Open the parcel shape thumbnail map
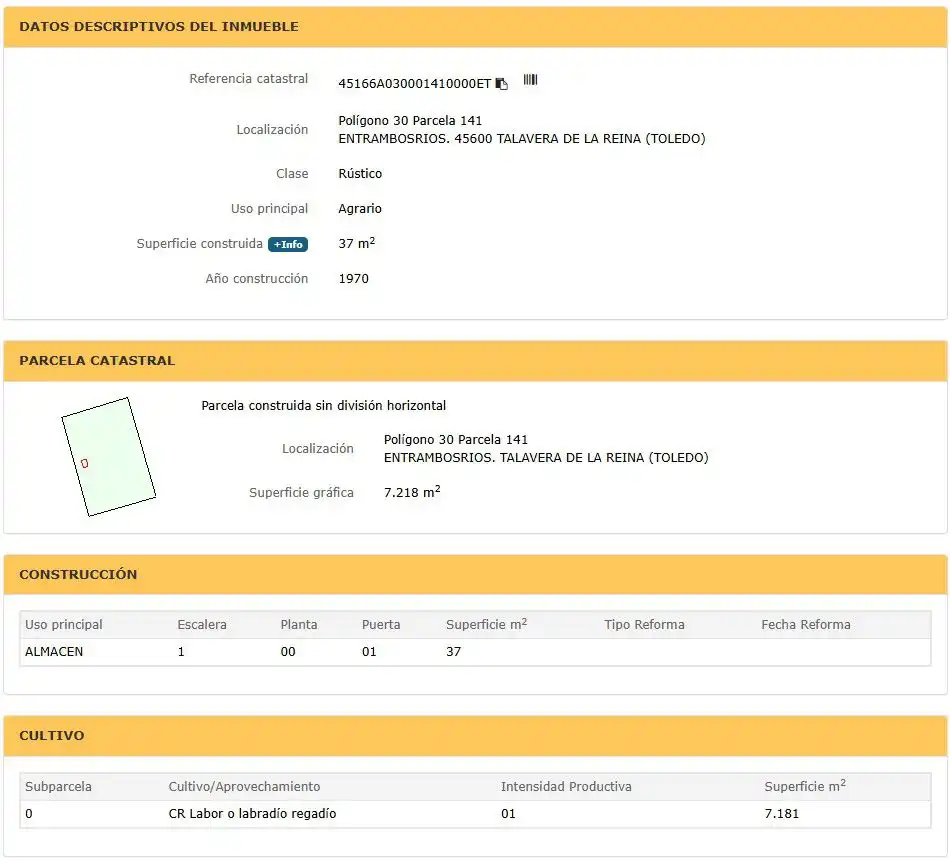This screenshot has height=861, width=950. coord(108,456)
